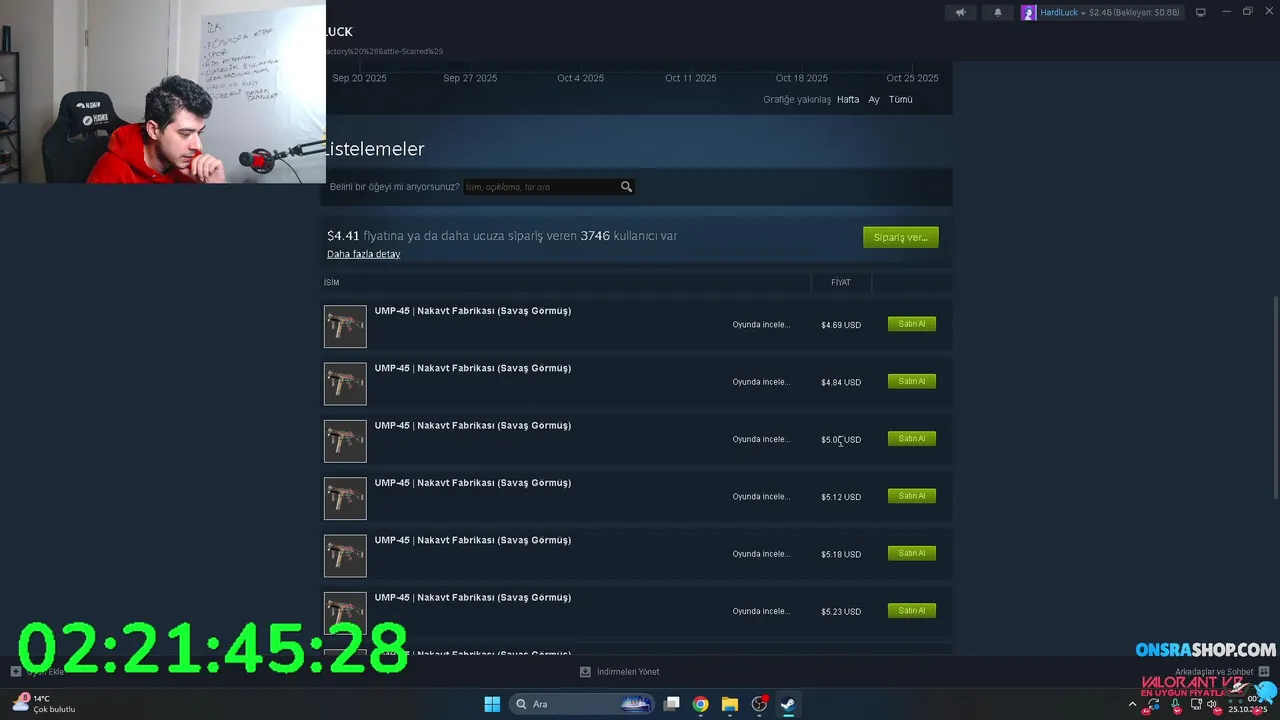1280x720 pixels.
Task: Click the microphone tray icon
Action: tap(1175, 704)
